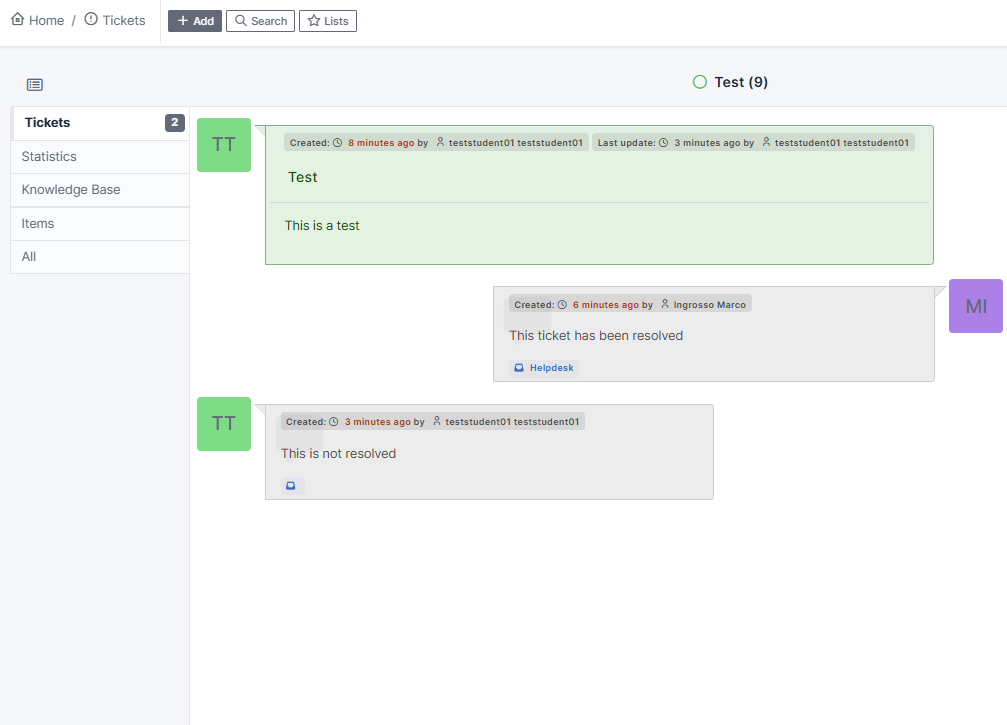The height and width of the screenshot is (725, 1007).
Task: Click the Home icon in breadcrumb
Action: (17, 20)
